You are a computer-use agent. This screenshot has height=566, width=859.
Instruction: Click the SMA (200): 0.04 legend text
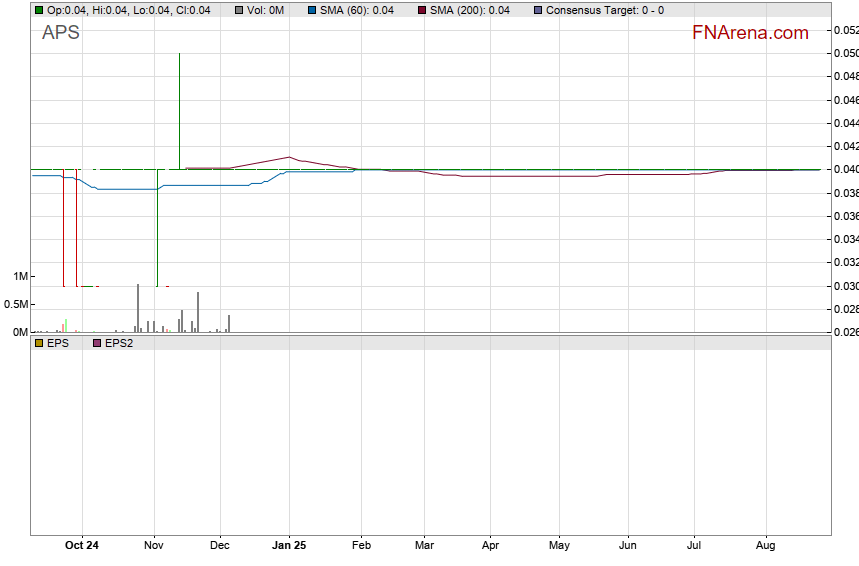tap(470, 10)
